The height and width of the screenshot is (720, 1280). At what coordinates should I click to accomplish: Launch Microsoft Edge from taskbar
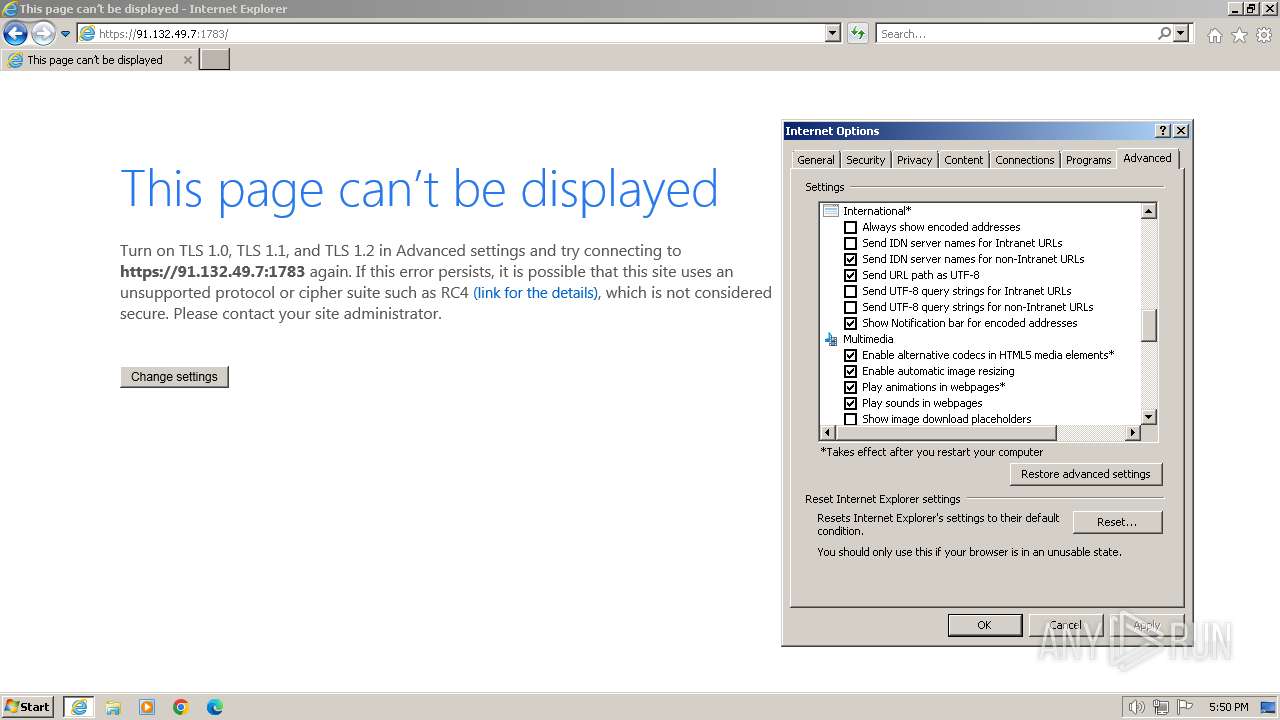(215, 707)
